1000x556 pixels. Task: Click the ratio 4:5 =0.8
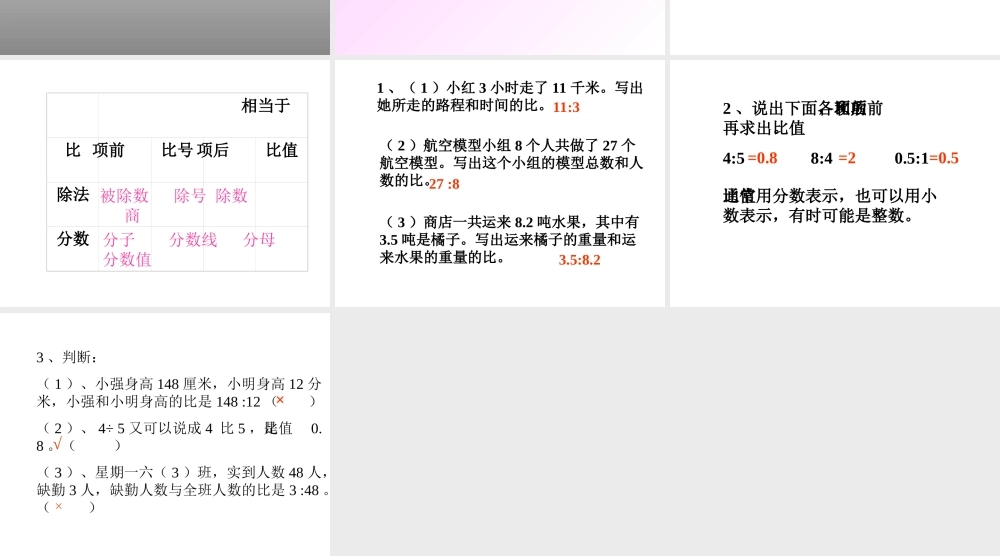click(x=750, y=158)
